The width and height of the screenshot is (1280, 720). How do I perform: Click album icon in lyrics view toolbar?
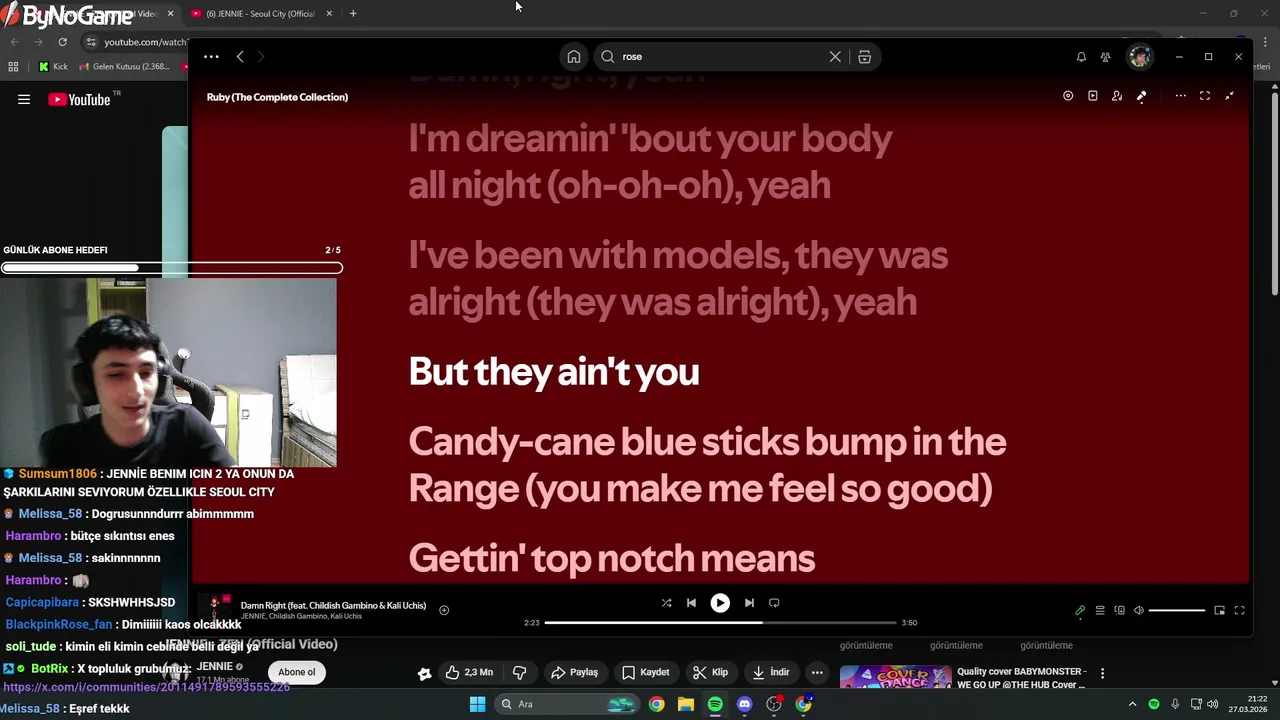[1068, 96]
